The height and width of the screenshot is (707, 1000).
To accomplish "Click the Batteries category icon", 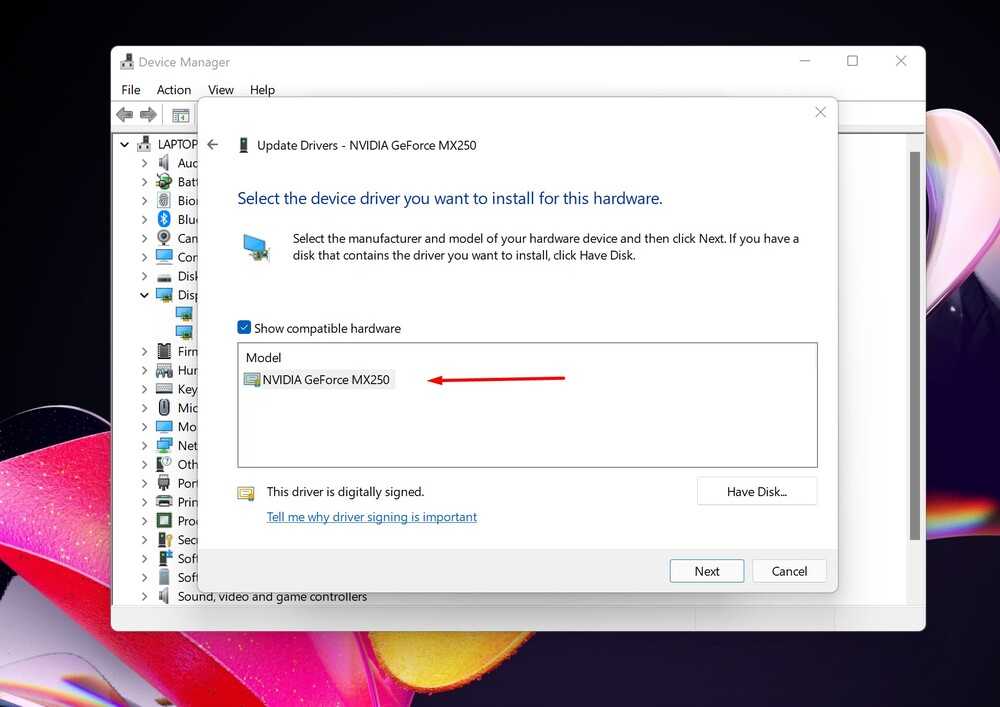I will (x=164, y=182).
